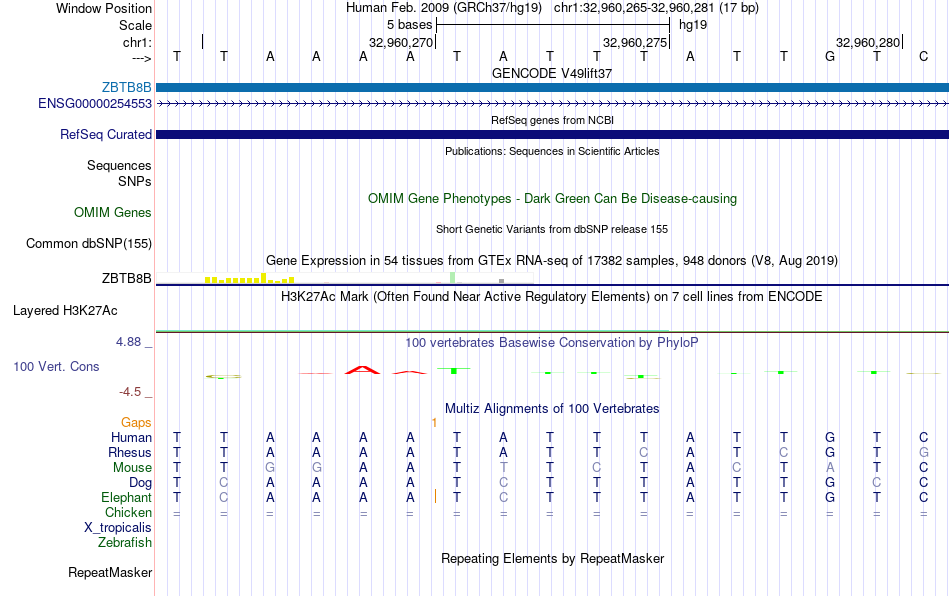The width and height of the screenshot is (950, 596).
Task: Open the OMIM Genes track label
Action: (112, 213)
